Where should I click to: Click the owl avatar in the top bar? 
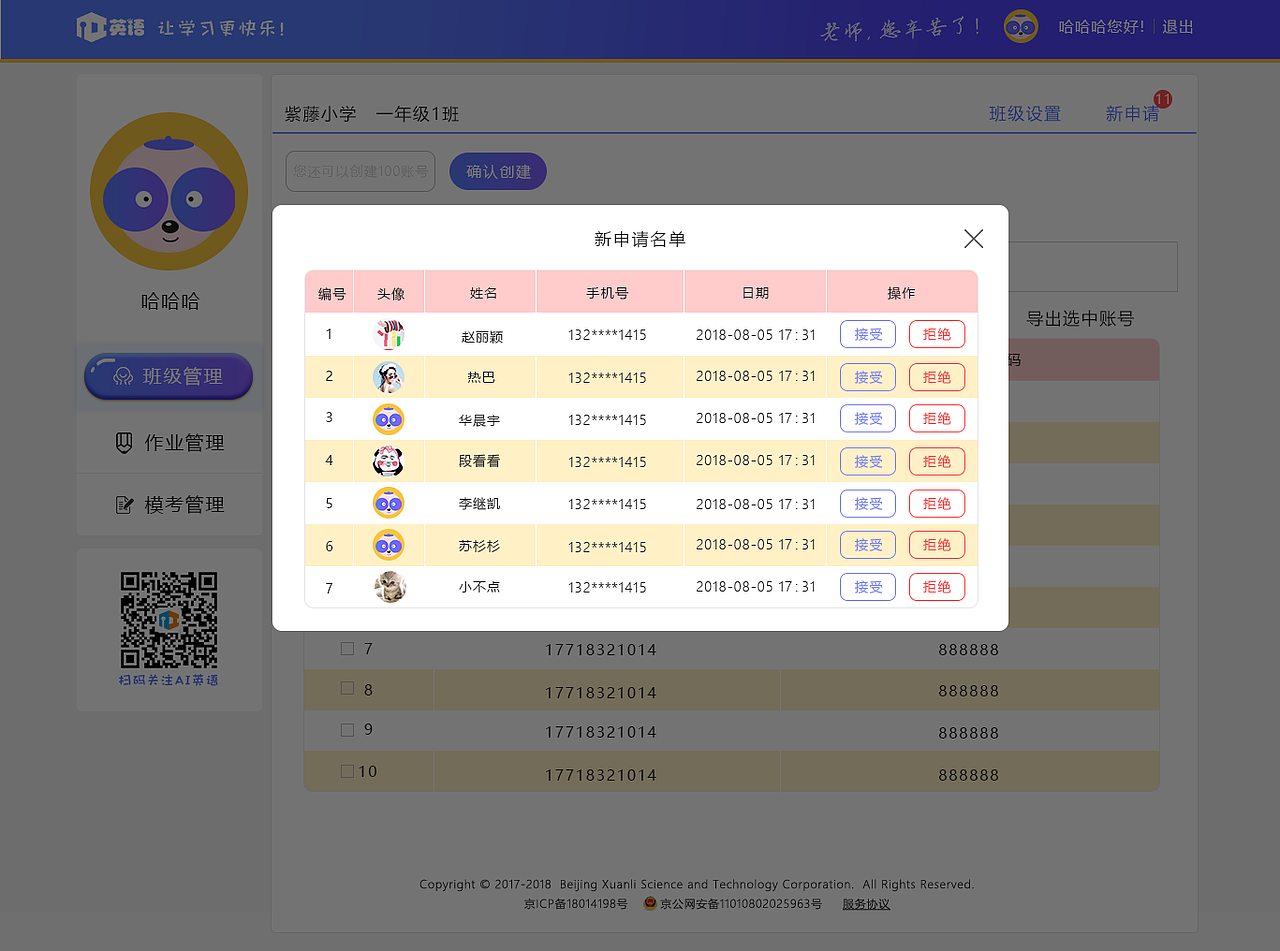[x=1020, y=26]
